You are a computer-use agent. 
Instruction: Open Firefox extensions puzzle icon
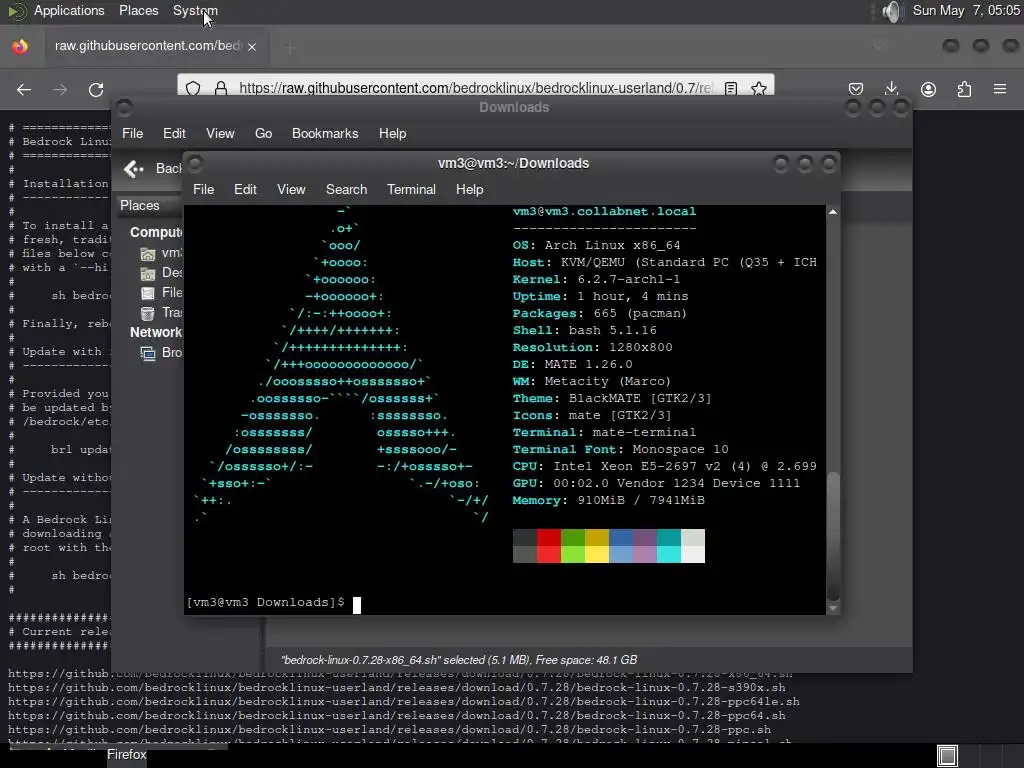[964, 89]
